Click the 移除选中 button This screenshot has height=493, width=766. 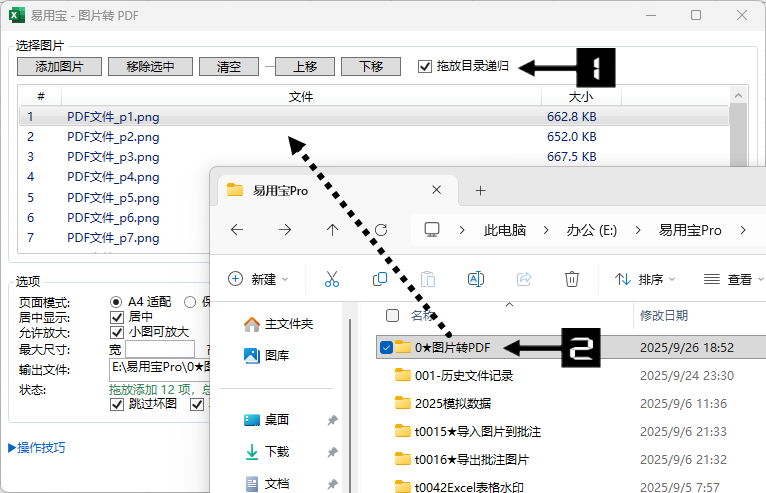150,67
